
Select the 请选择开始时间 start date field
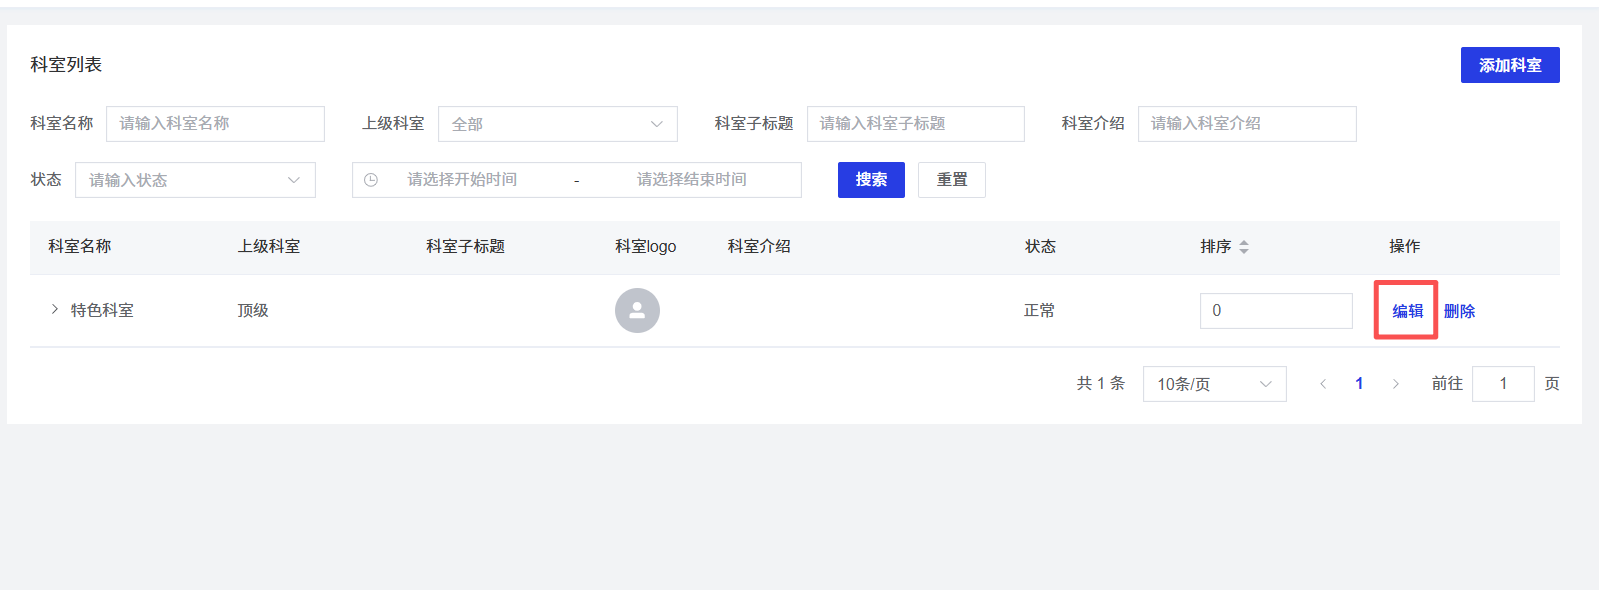[x=462, y=180]
